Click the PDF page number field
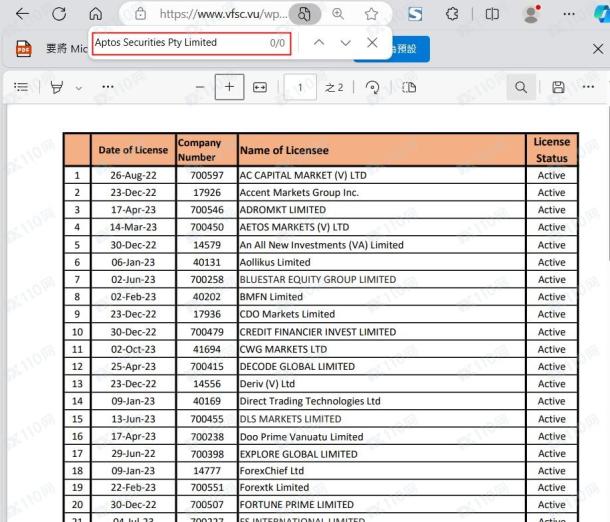 coord(300,87)
